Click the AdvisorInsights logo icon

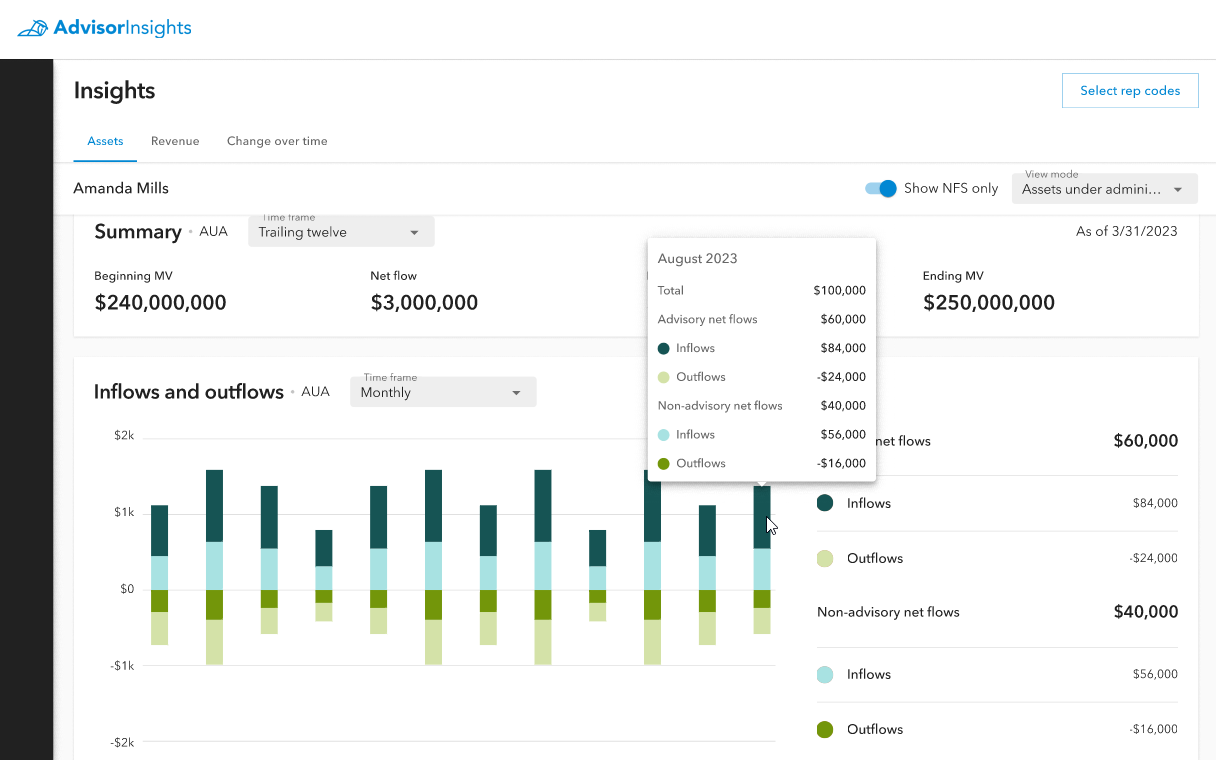(33, 28)
